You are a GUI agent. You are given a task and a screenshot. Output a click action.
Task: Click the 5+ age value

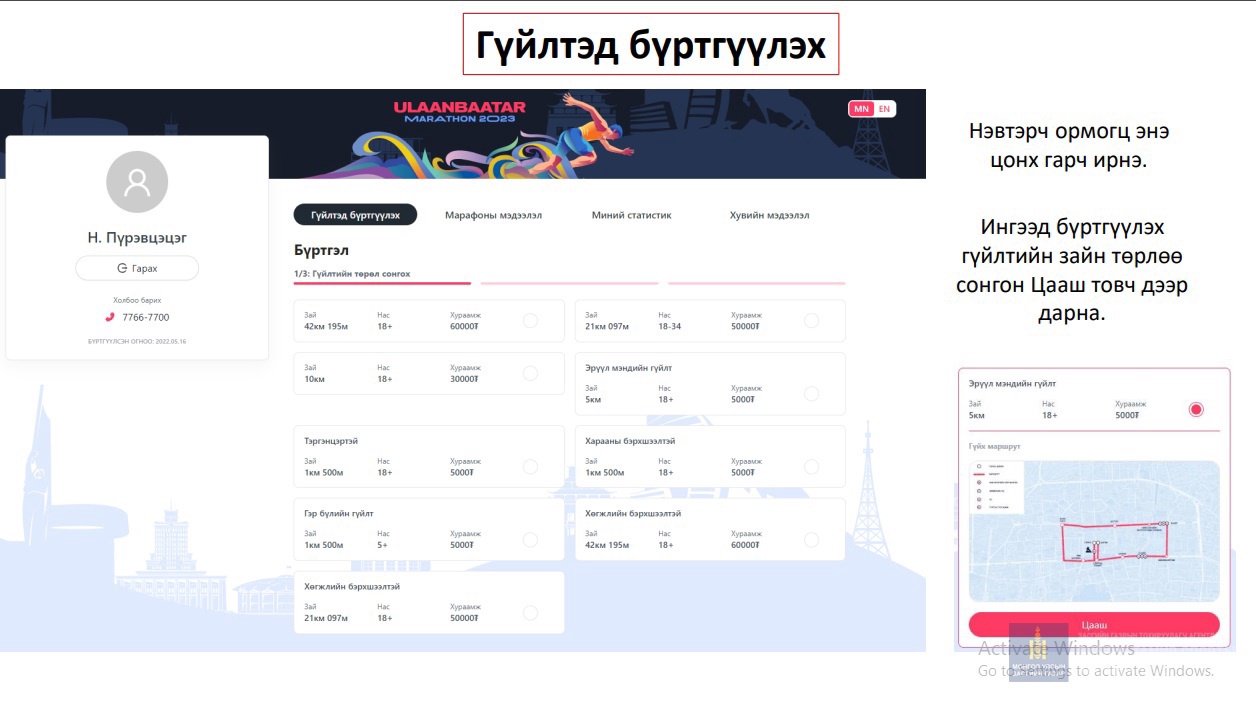(x=382, y=545)
